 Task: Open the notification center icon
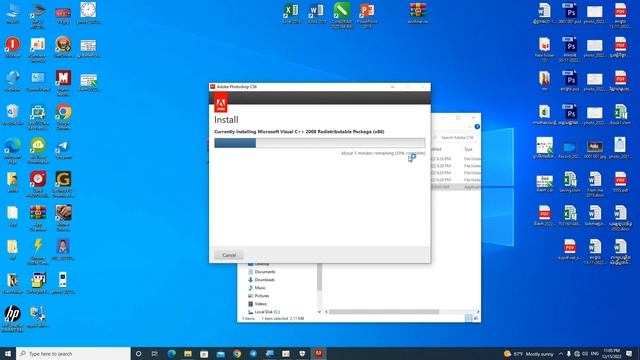tap(629, 353)
